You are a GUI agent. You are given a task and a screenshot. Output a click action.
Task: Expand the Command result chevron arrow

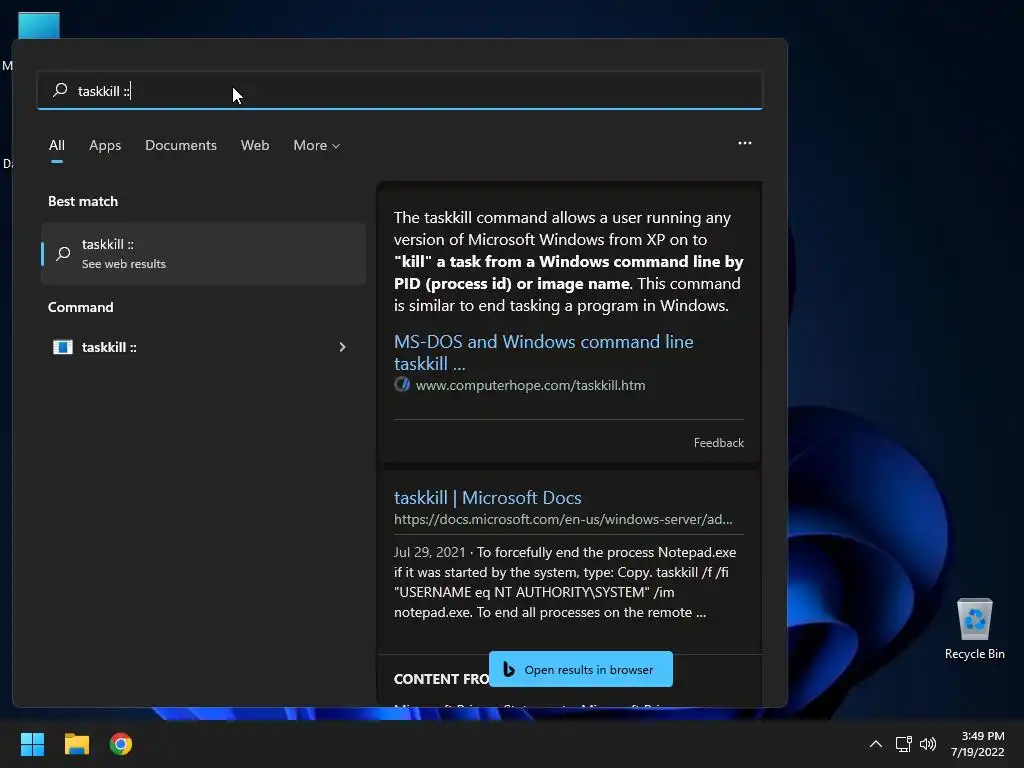(x=342, y=347)
